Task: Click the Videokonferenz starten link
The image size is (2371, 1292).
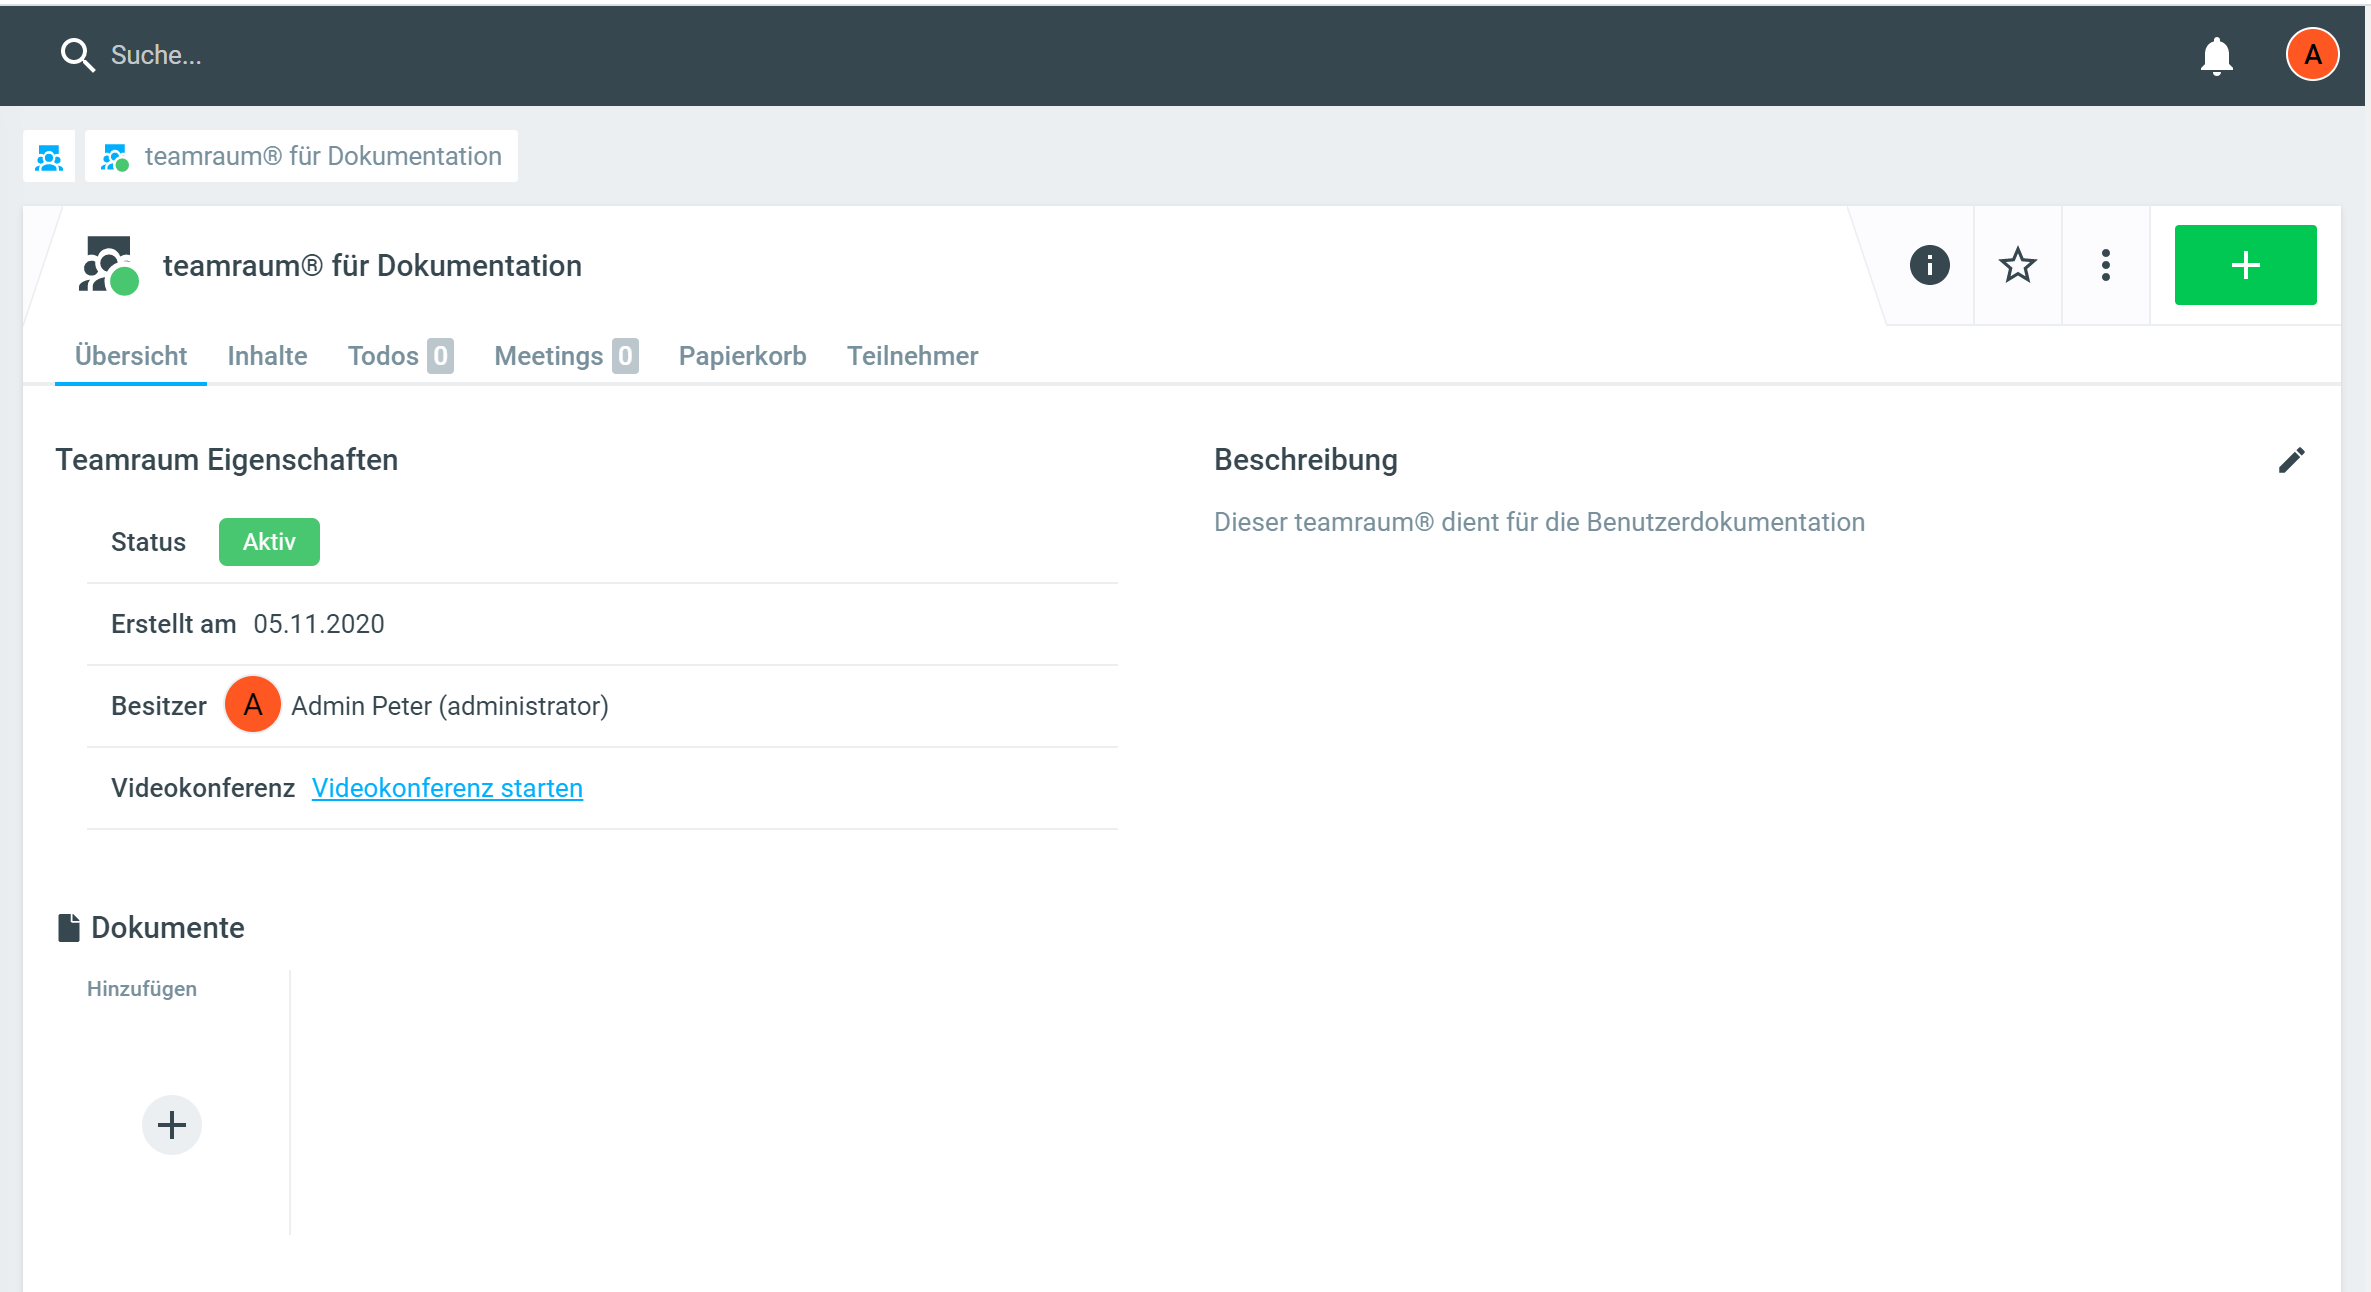Action: coord(447,788)
